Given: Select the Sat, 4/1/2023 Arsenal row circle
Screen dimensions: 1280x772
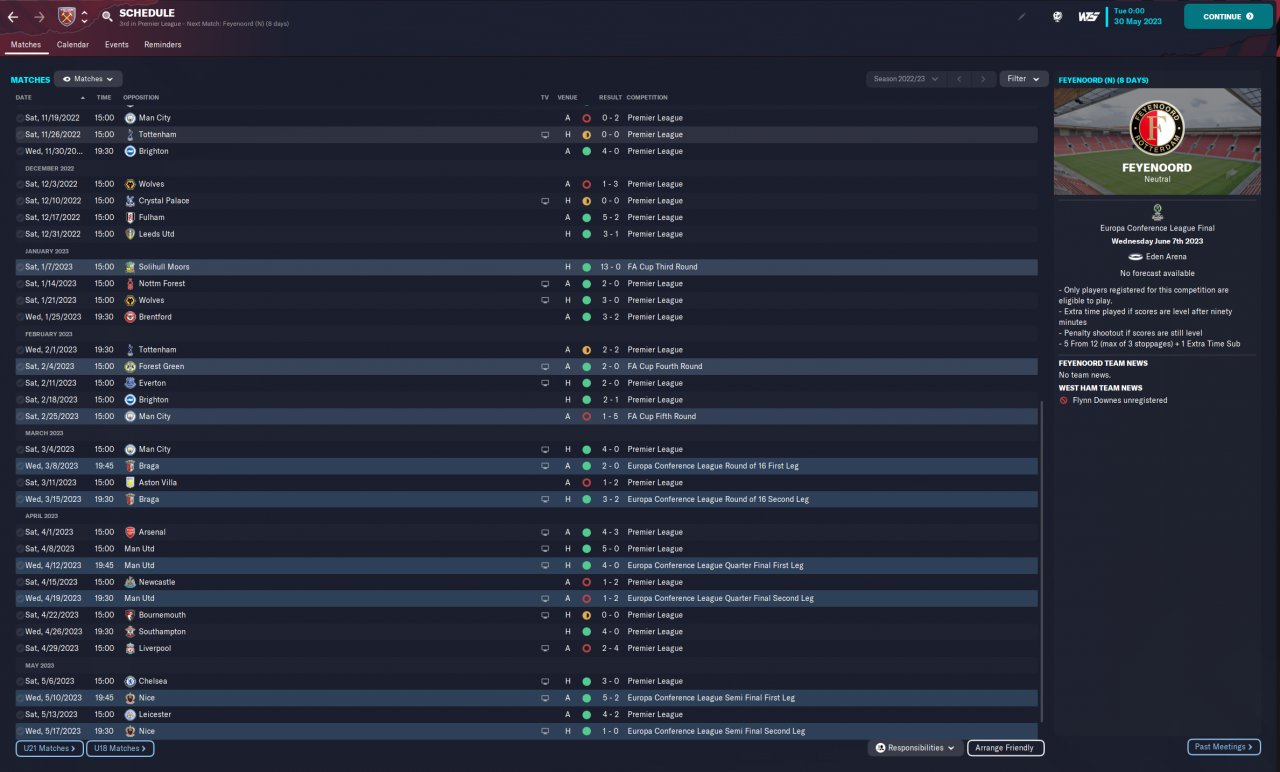Looking at the screenshot, I should coord(20,532).
